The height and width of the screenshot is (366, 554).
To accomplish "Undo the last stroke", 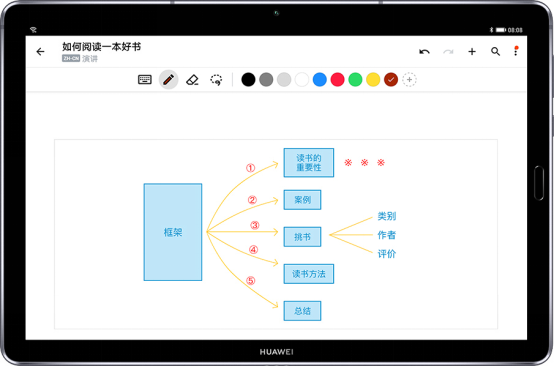I will [x=424, y=52].
